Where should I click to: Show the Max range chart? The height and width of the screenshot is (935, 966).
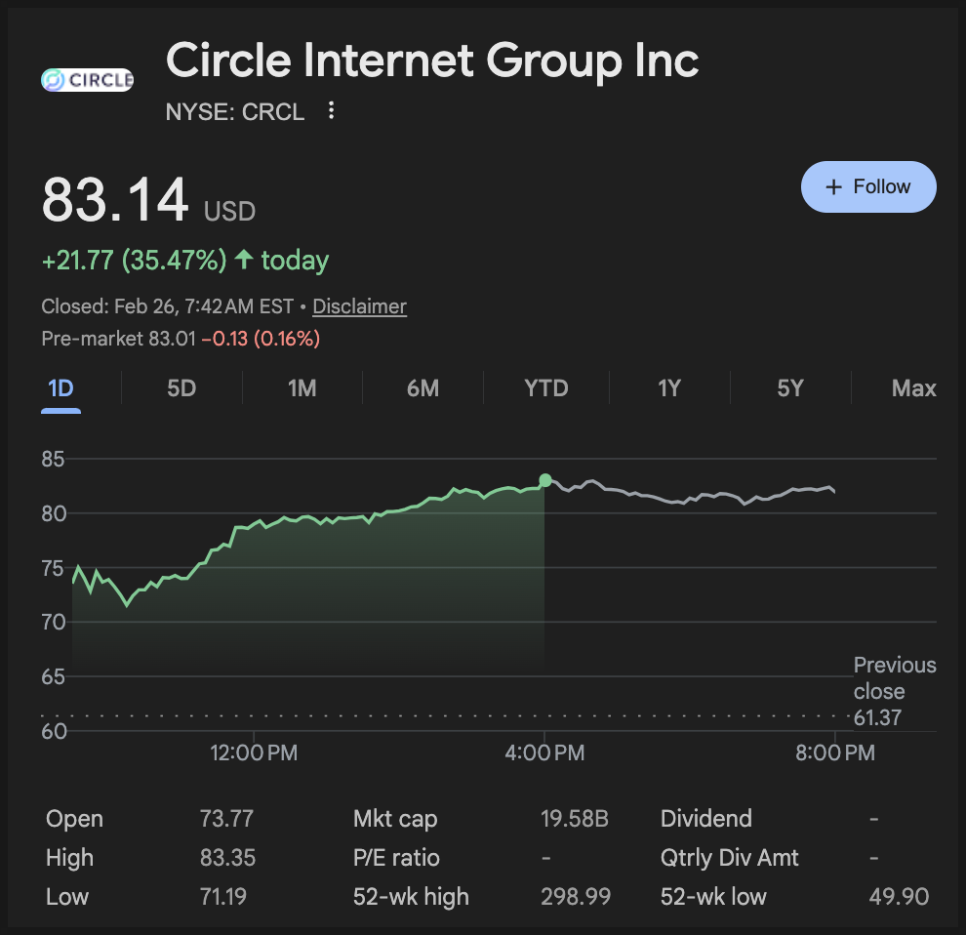(913, 388)
